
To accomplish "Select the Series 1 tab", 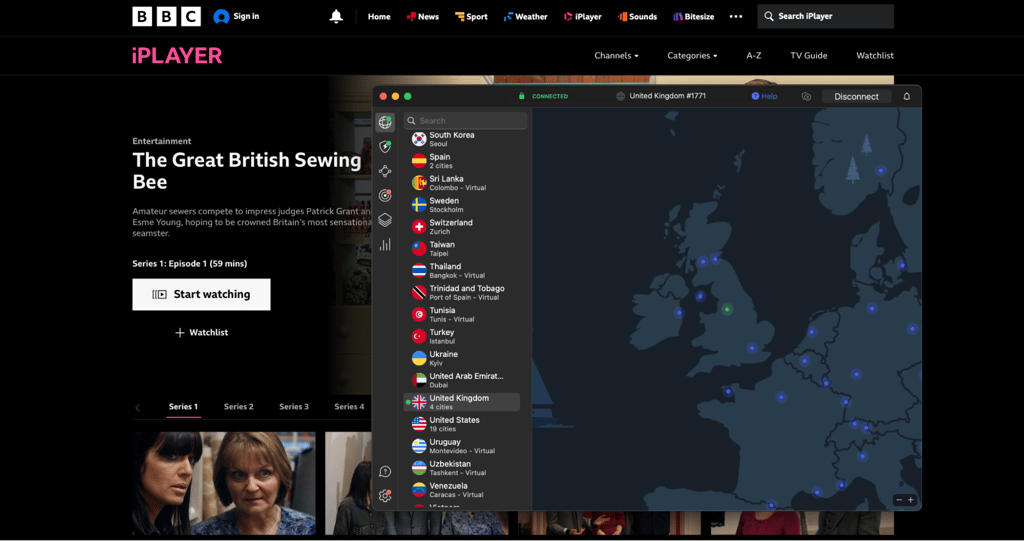I will coord(183,407).
